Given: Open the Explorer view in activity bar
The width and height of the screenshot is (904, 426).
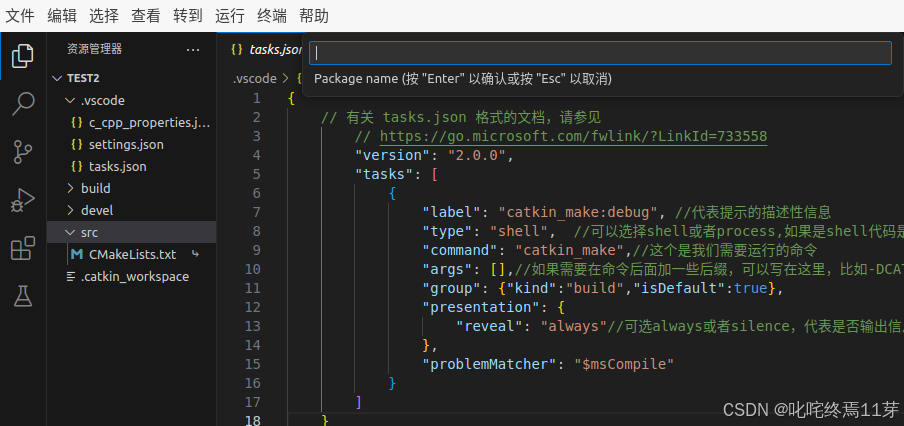Looking at the screenshot, I should pos(22,56).
